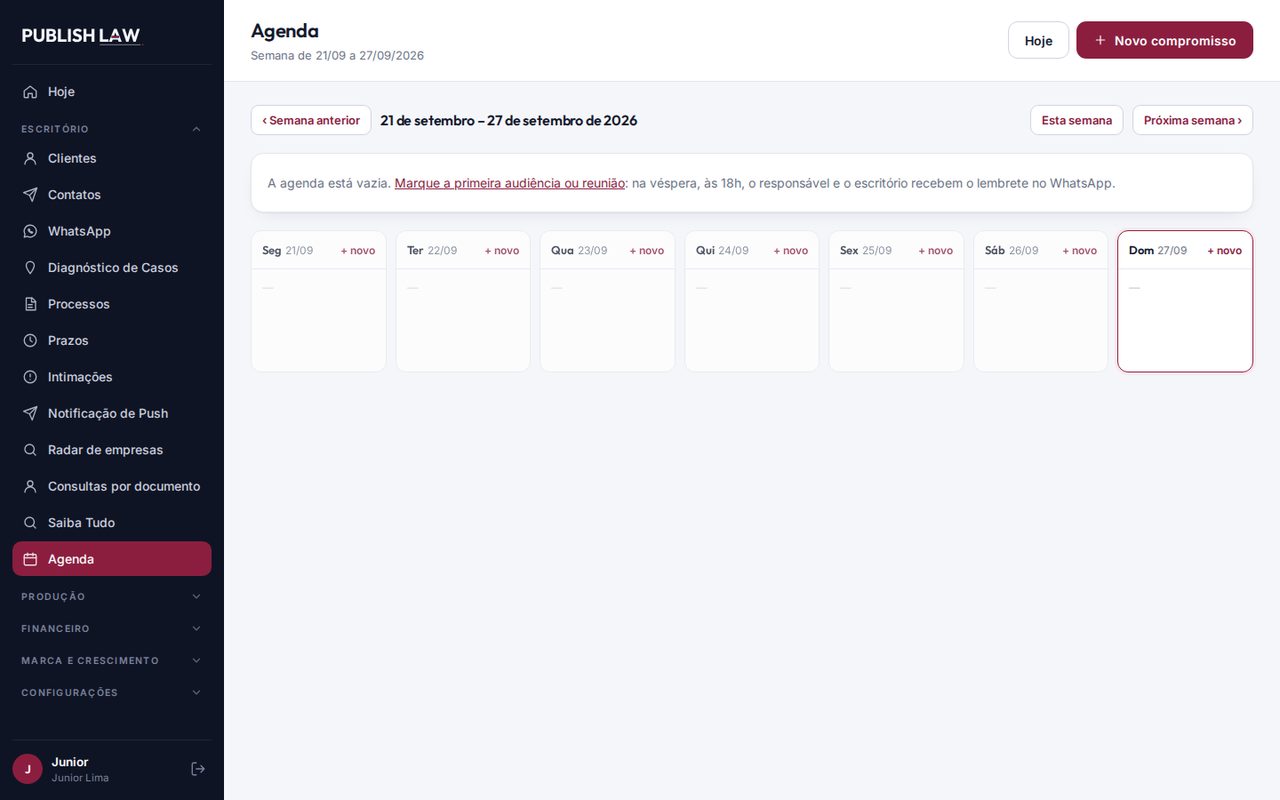Image resolution: width=1280 pixels, height=800 pixels.
Task: Click the Junior user avatar
Action: pyautogui.click(x=27, y=769)
